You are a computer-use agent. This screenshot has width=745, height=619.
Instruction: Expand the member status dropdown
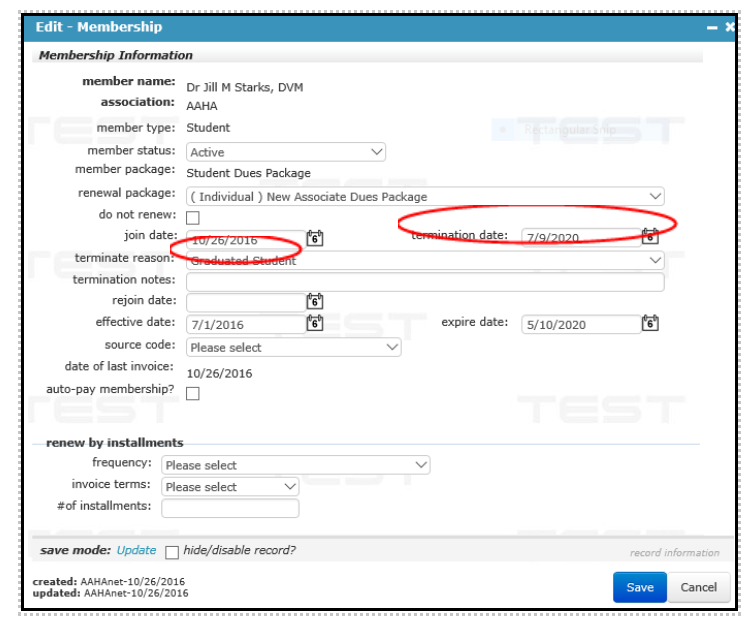point(285,152)
